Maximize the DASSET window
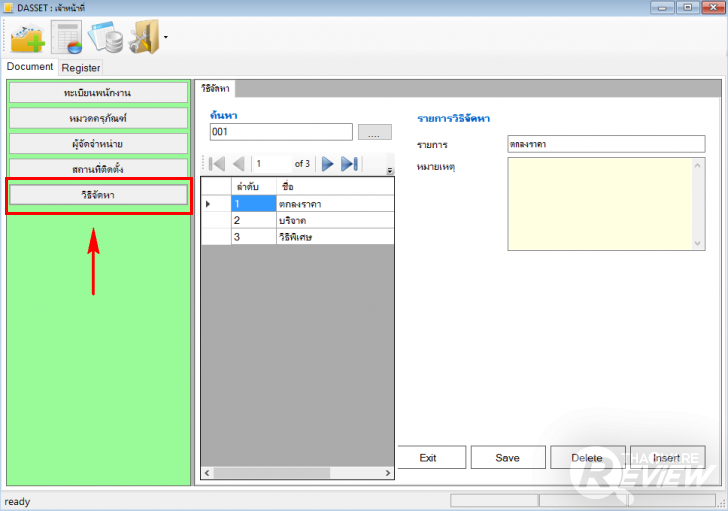Viewport: 728px width, 511px height. pyautogui.click(x=688, y=7)
